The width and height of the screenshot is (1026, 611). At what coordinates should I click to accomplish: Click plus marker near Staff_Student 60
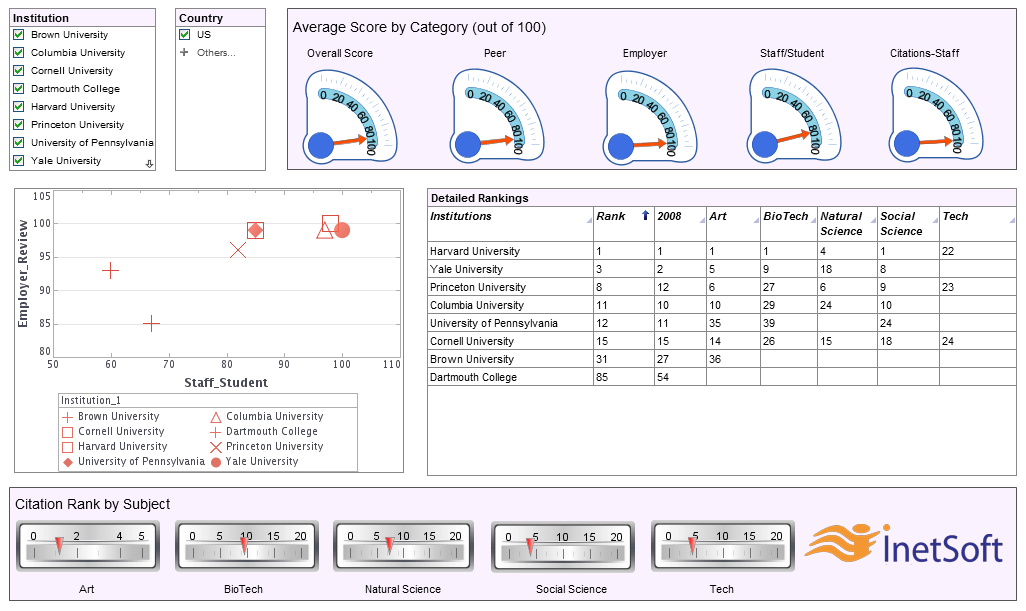[x=111, y=270]
